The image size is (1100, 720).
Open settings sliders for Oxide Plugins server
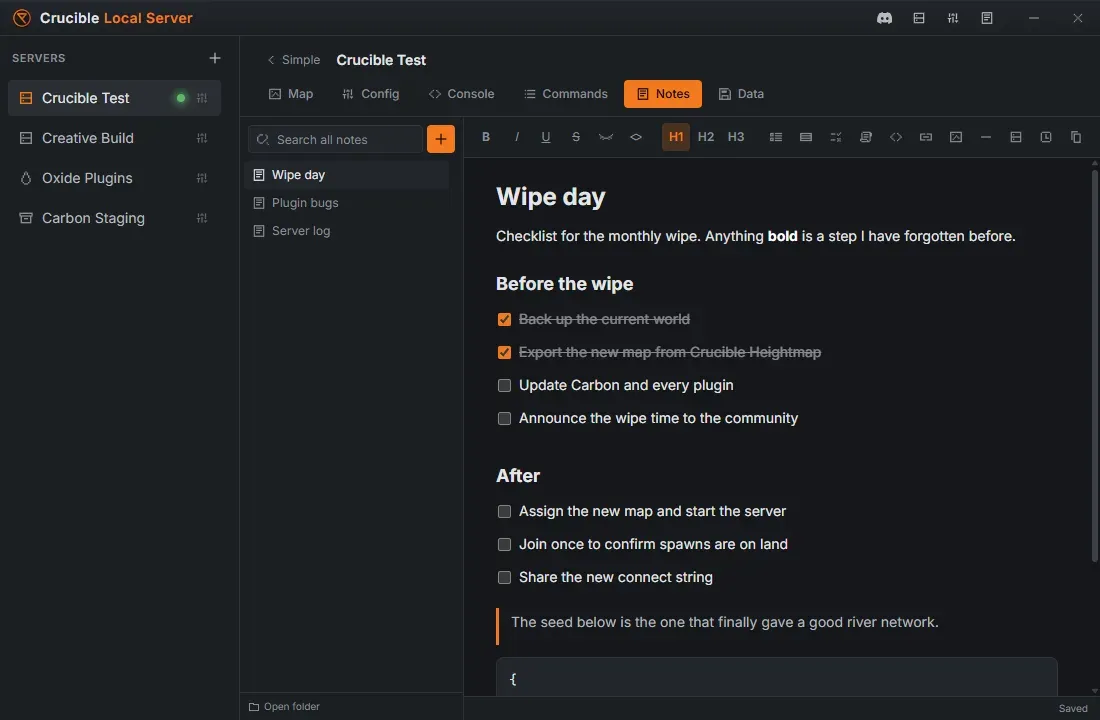point(202,178)
